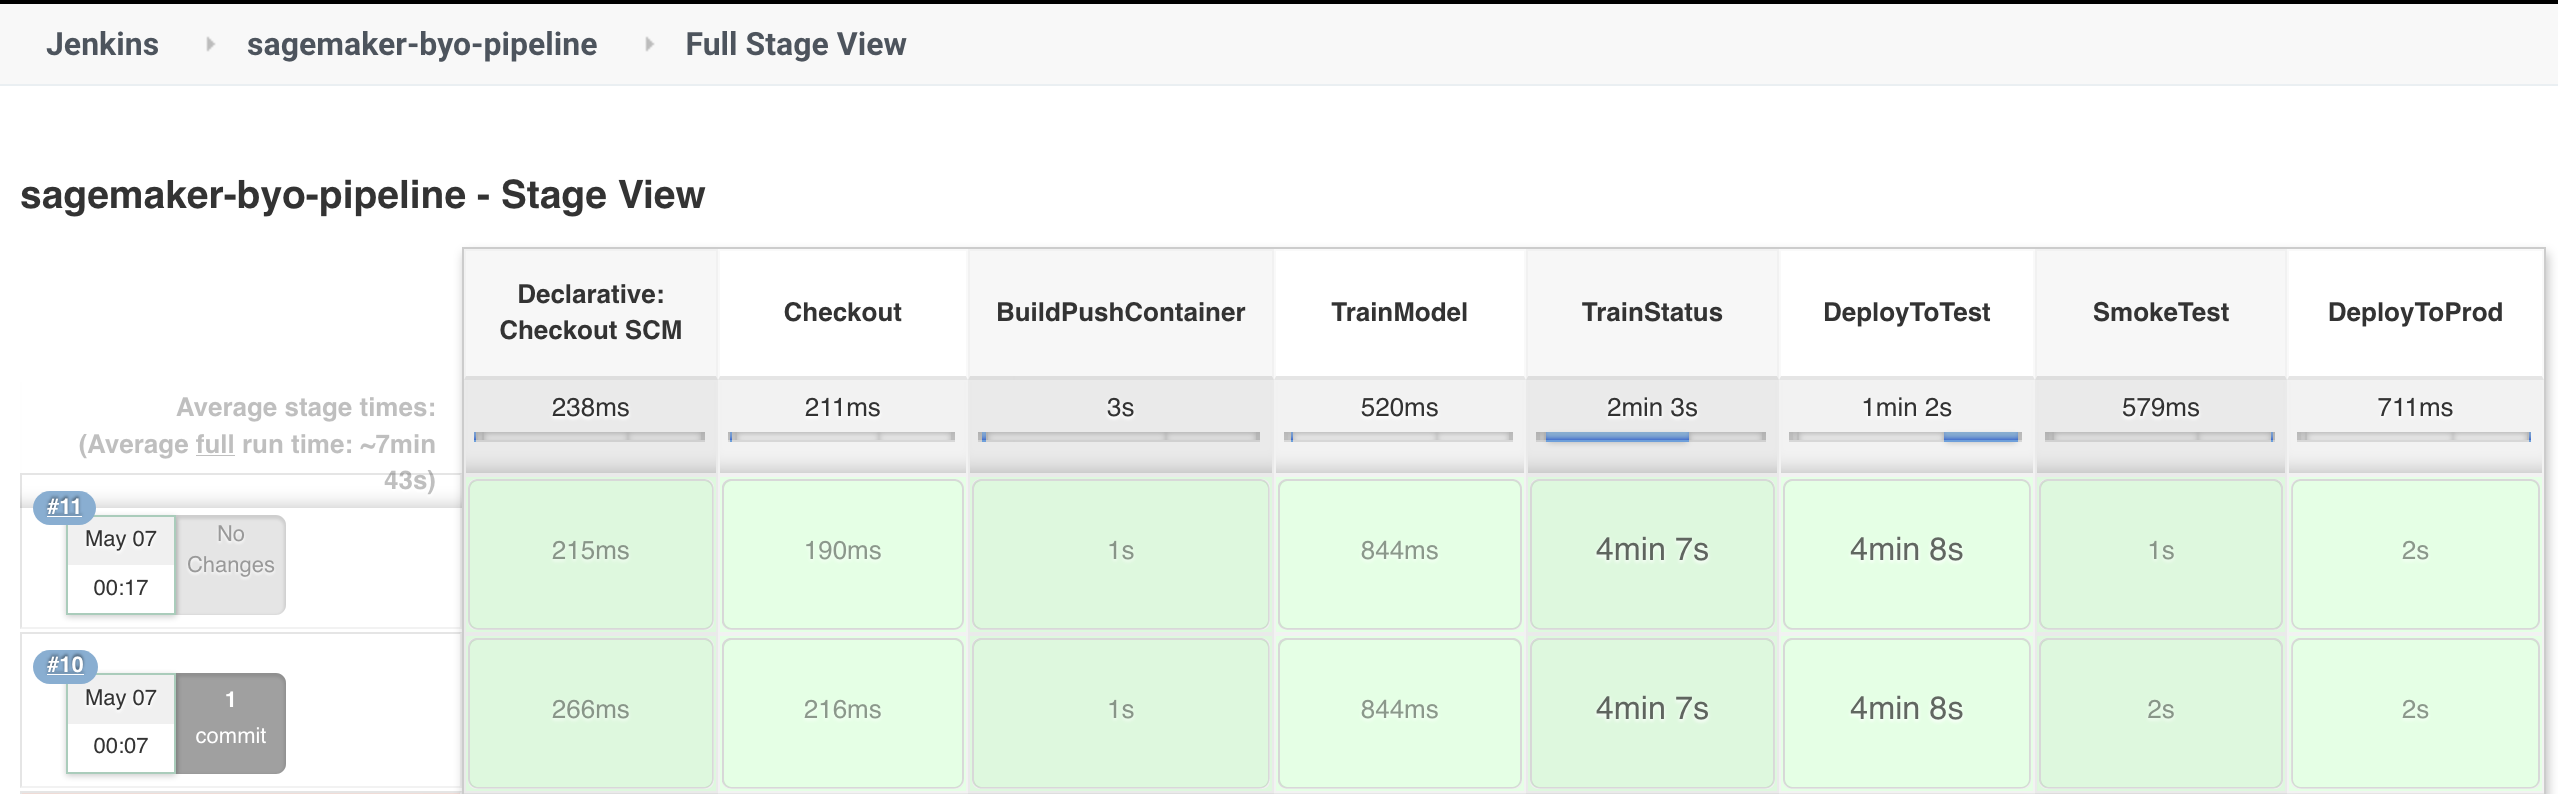Viewport: 2558px width, 794px height.
Task: Open build #10 DeployToTest 4min 8s cell
Action: pyautogui.click(x=1906, y=713)
